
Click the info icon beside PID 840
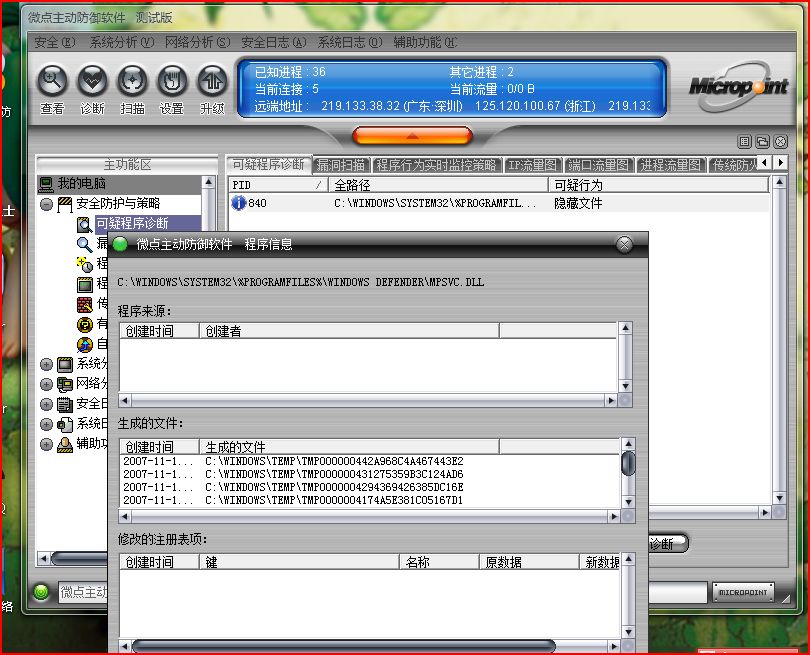(x=238, y=203)
